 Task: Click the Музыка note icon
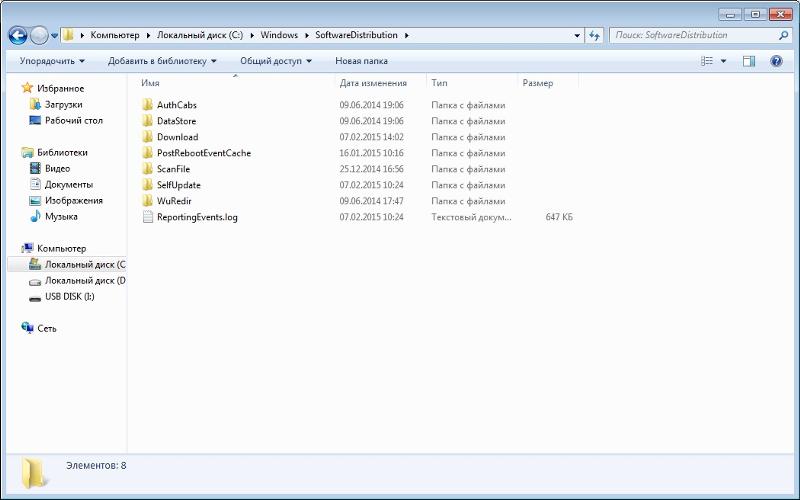click(x=35, y=216)
